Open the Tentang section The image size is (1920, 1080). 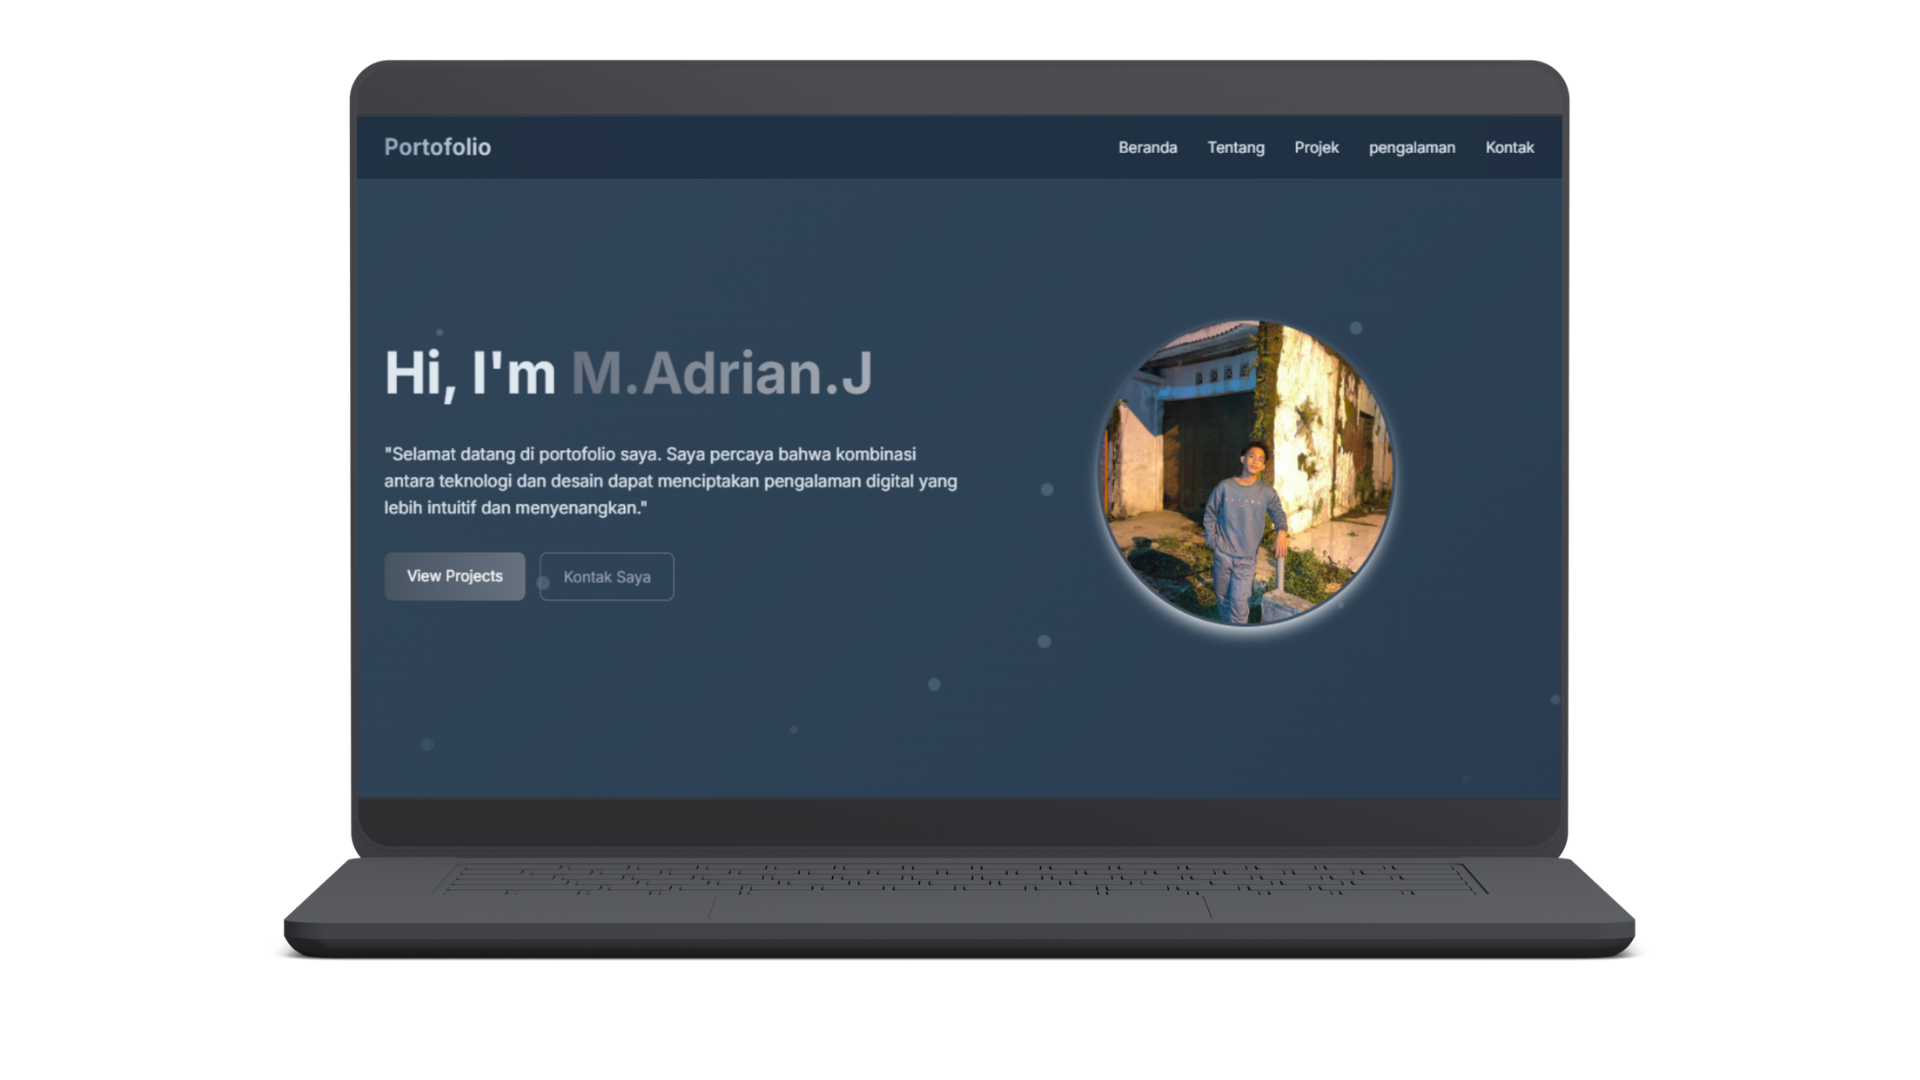point(1235,147)
